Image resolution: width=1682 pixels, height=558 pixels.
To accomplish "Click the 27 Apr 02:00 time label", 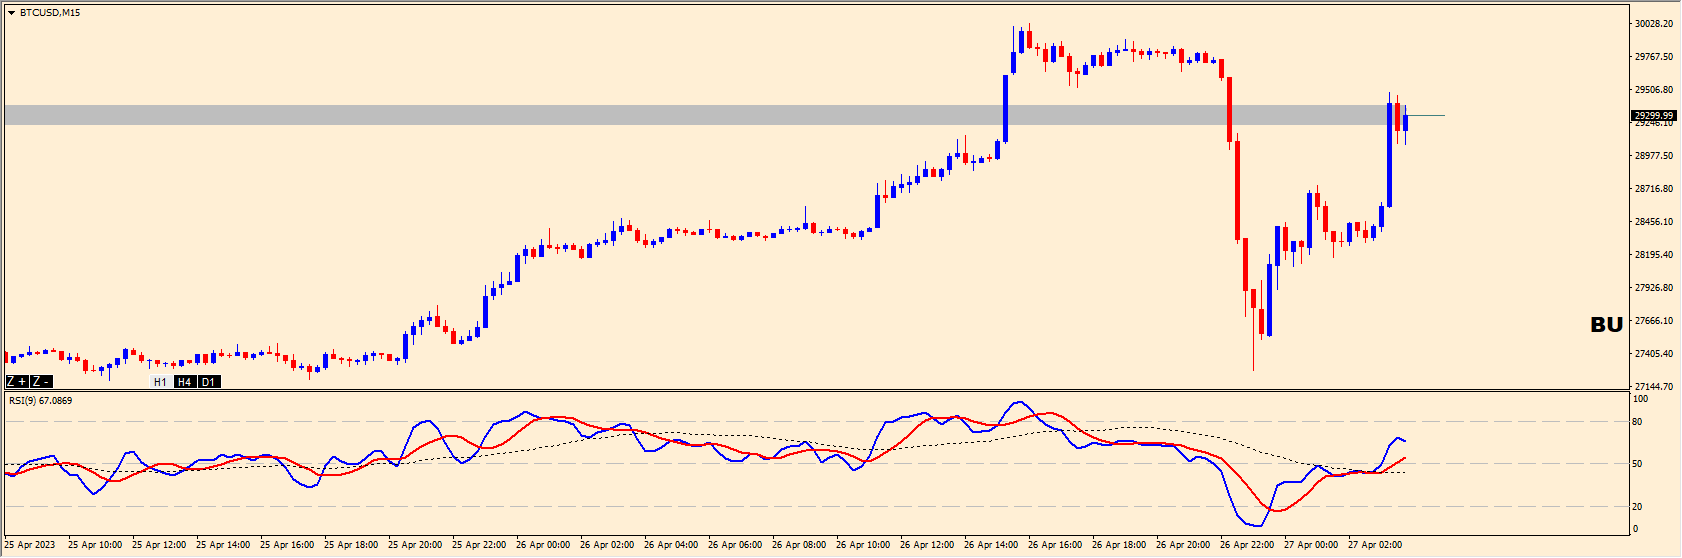I will tap(1375, 545).
